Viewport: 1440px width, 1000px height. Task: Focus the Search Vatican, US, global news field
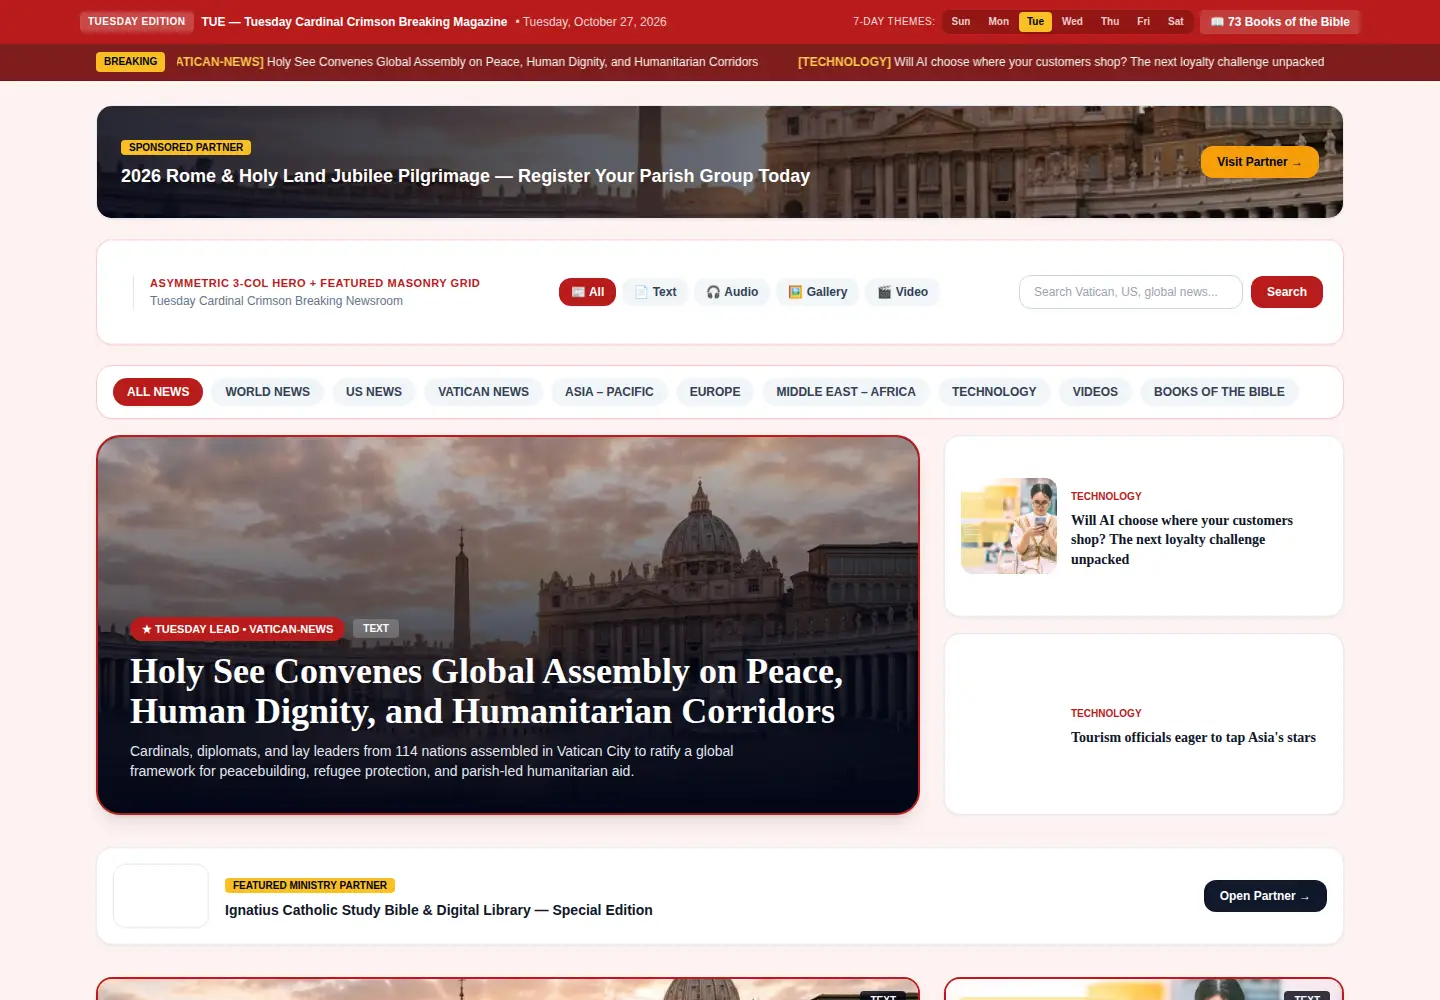point(1130,292)
